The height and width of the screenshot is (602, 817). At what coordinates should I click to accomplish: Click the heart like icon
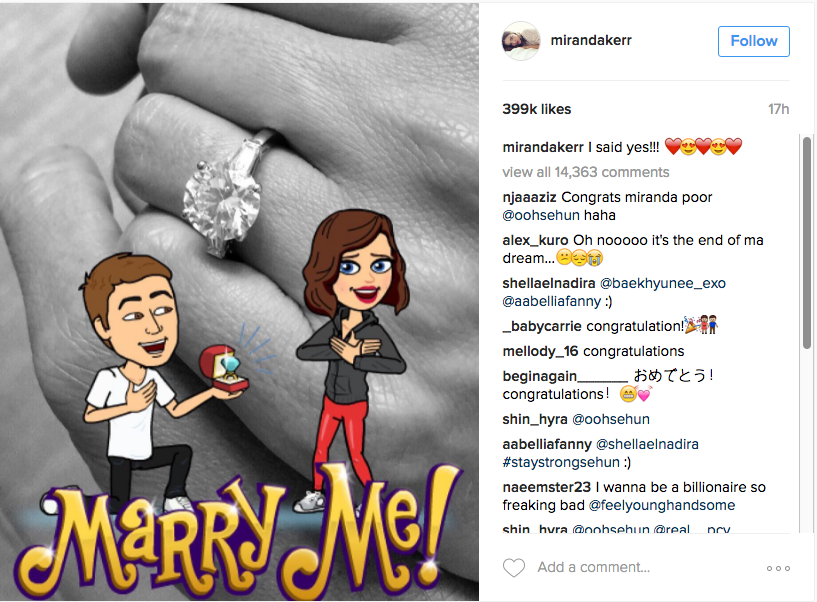[514, 568]
